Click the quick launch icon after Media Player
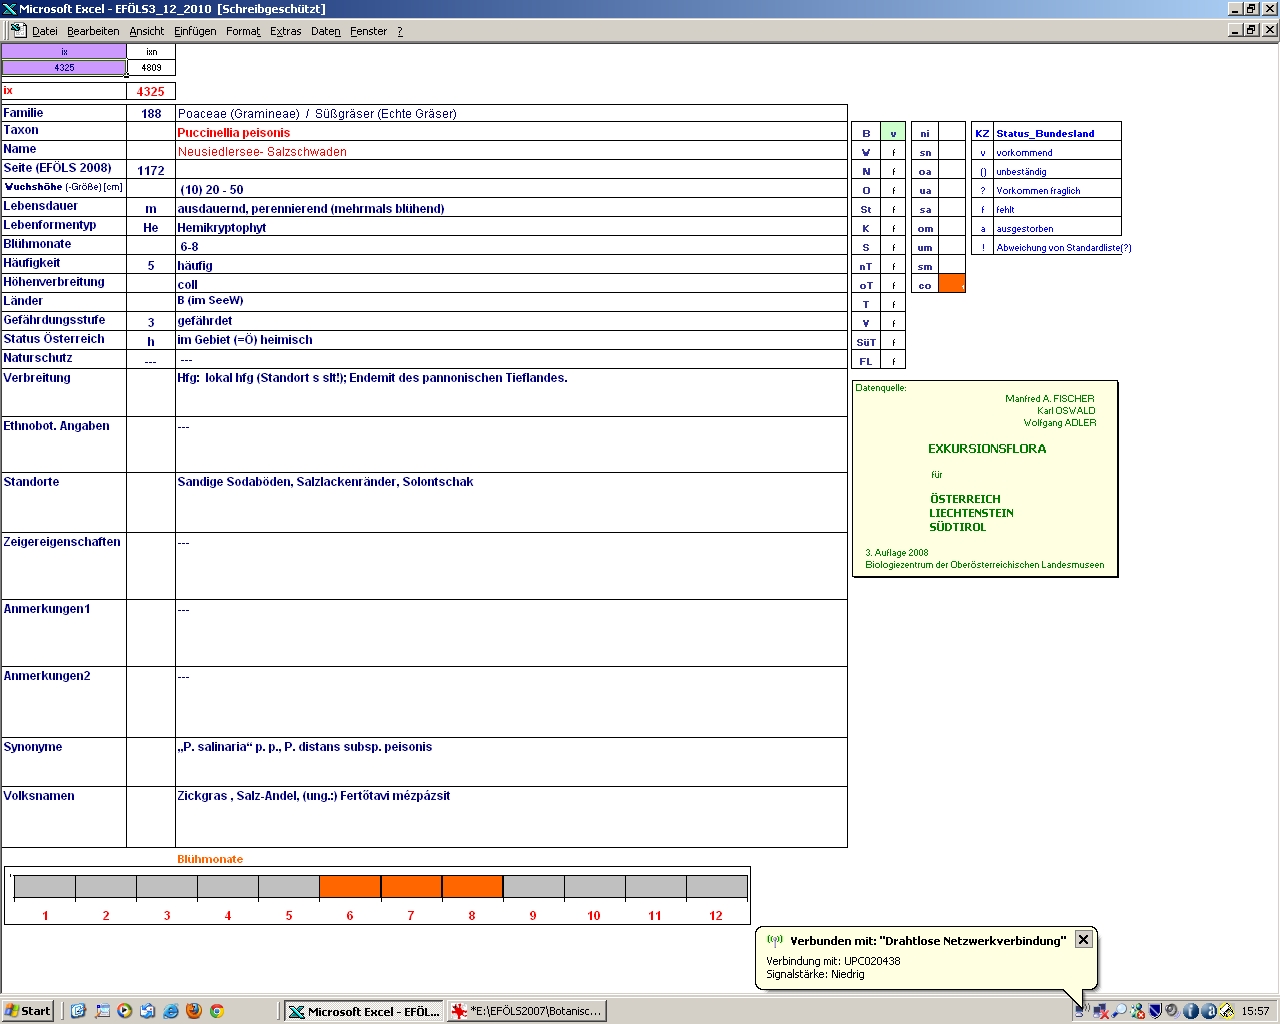Viewport: 1280px width, 1024px height. point(148,1011)
